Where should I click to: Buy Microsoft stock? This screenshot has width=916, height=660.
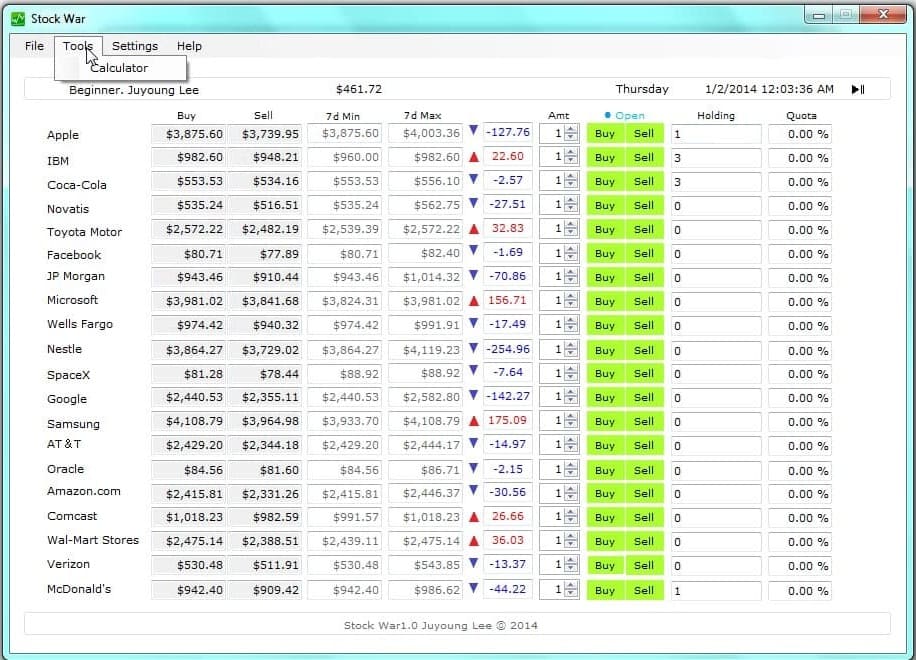(x=605, y=302)
